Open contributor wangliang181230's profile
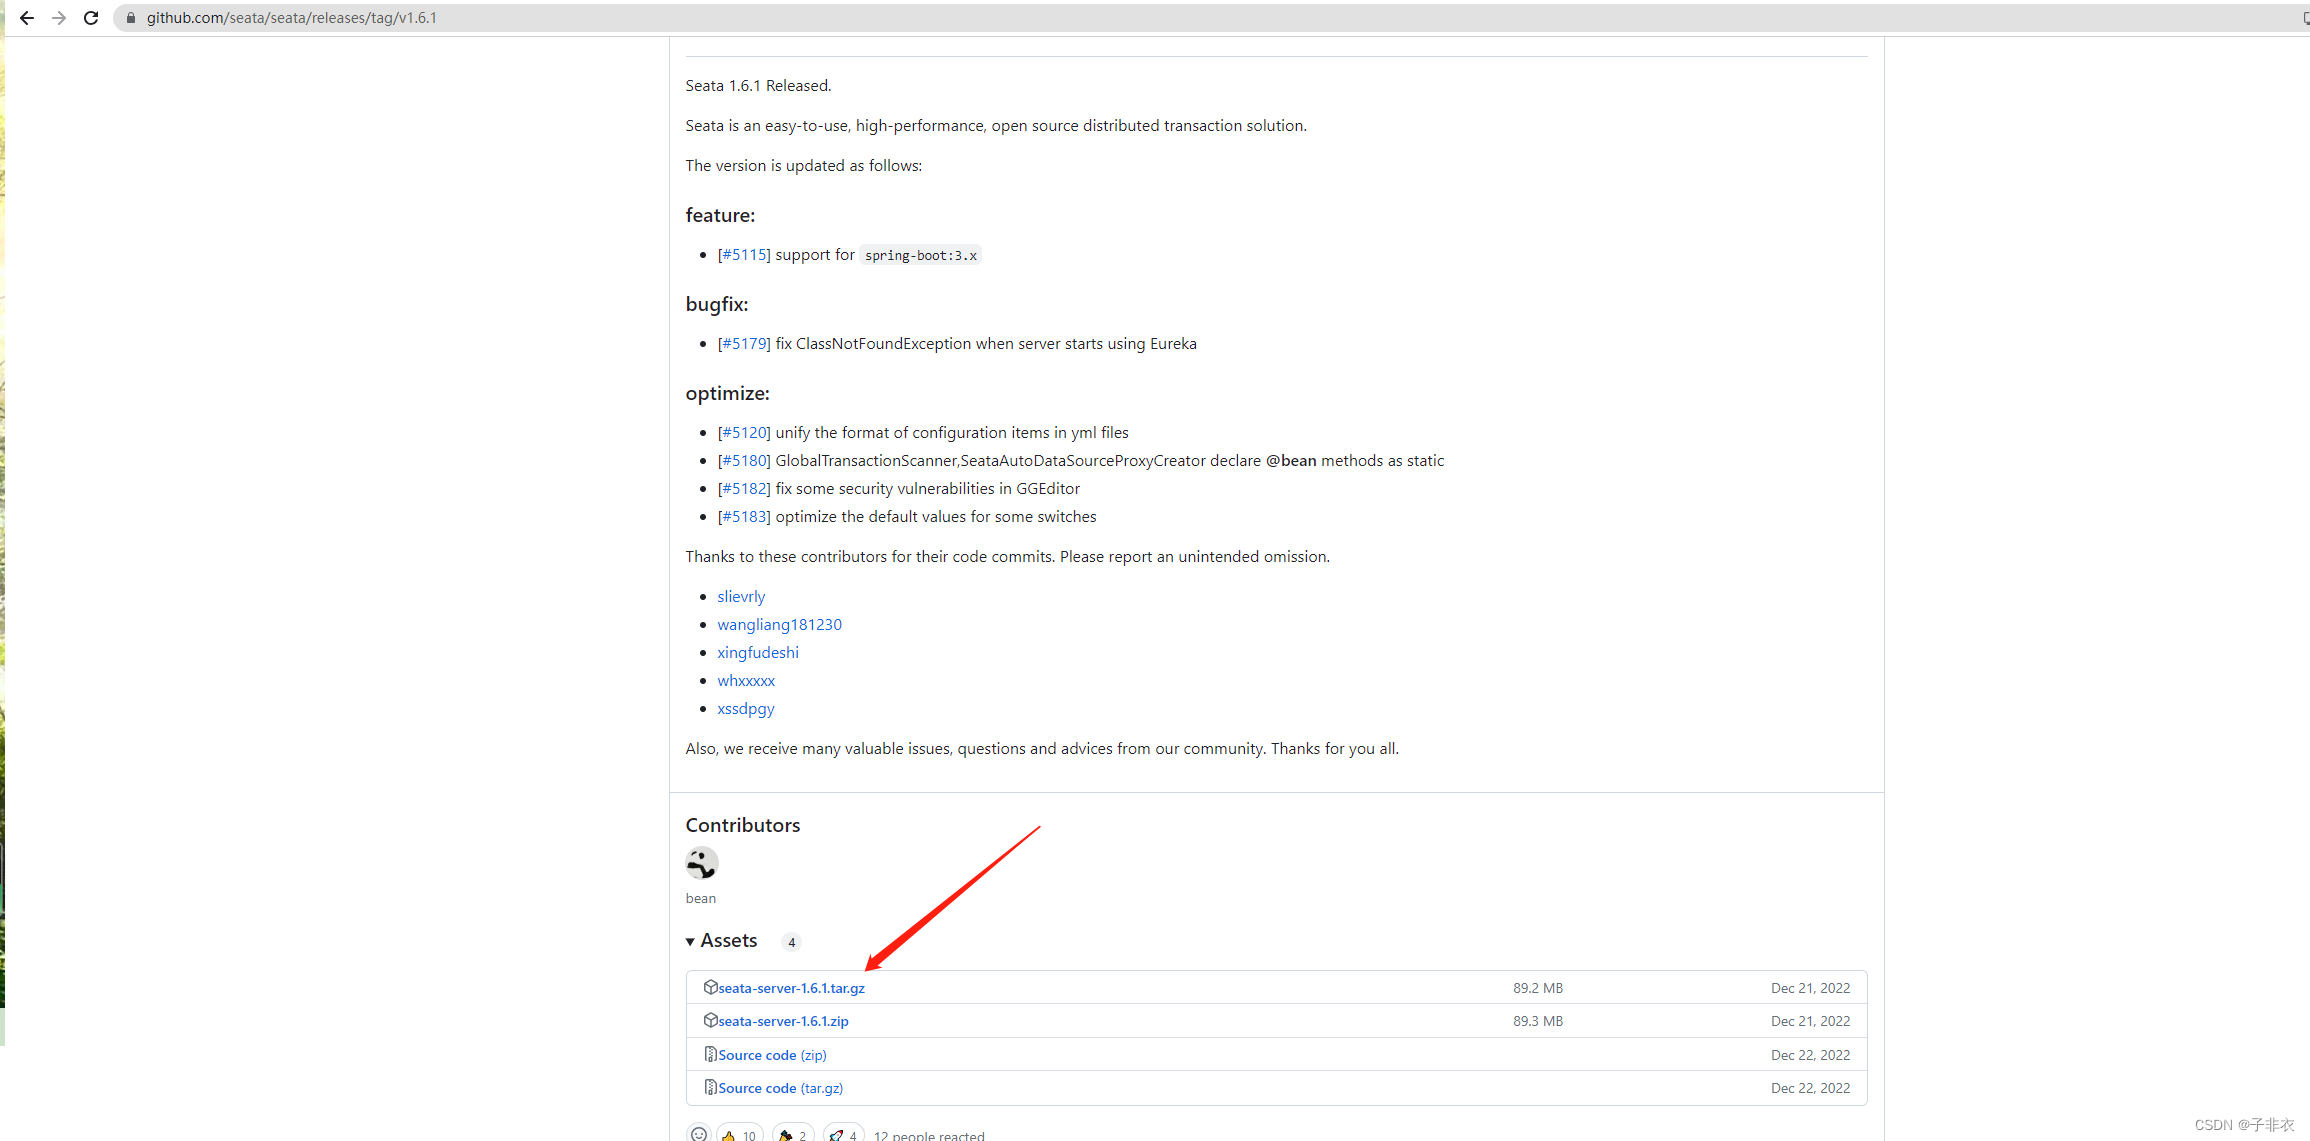Viewport: 2310px width, 1141px height. point(779,625)
